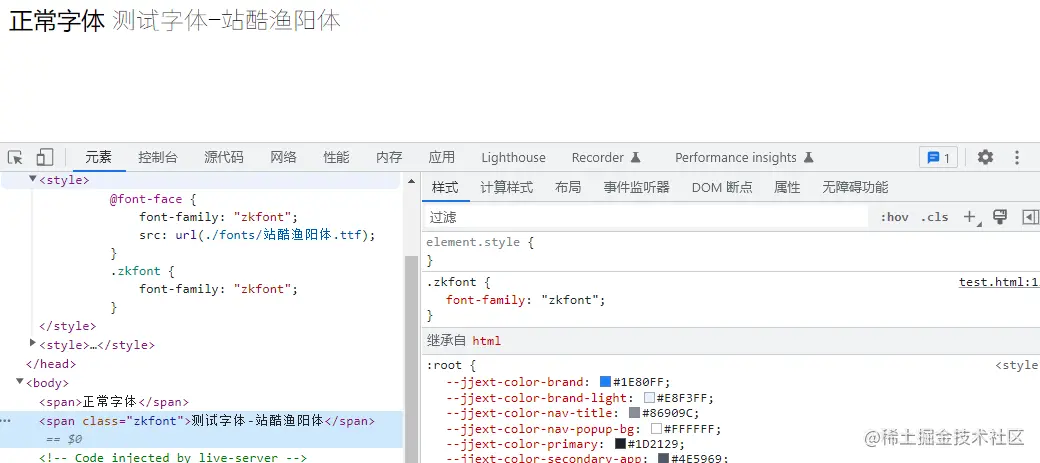The height and width of the screenshot is (463, 1040).
Task: Expand the collapsed <style>…</style> node
Action: [x=32, y=343]
